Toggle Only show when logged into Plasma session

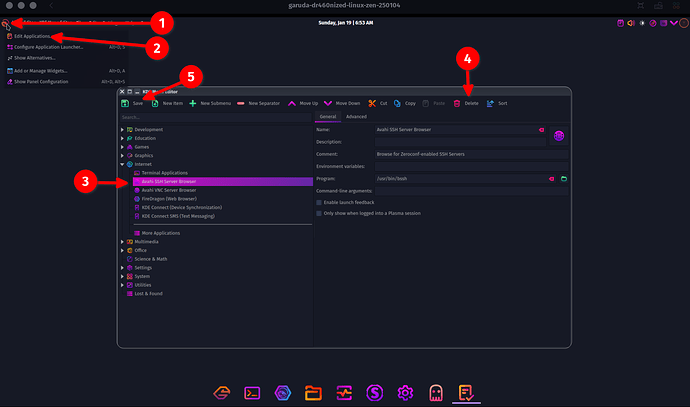click(x=319, y=213)
